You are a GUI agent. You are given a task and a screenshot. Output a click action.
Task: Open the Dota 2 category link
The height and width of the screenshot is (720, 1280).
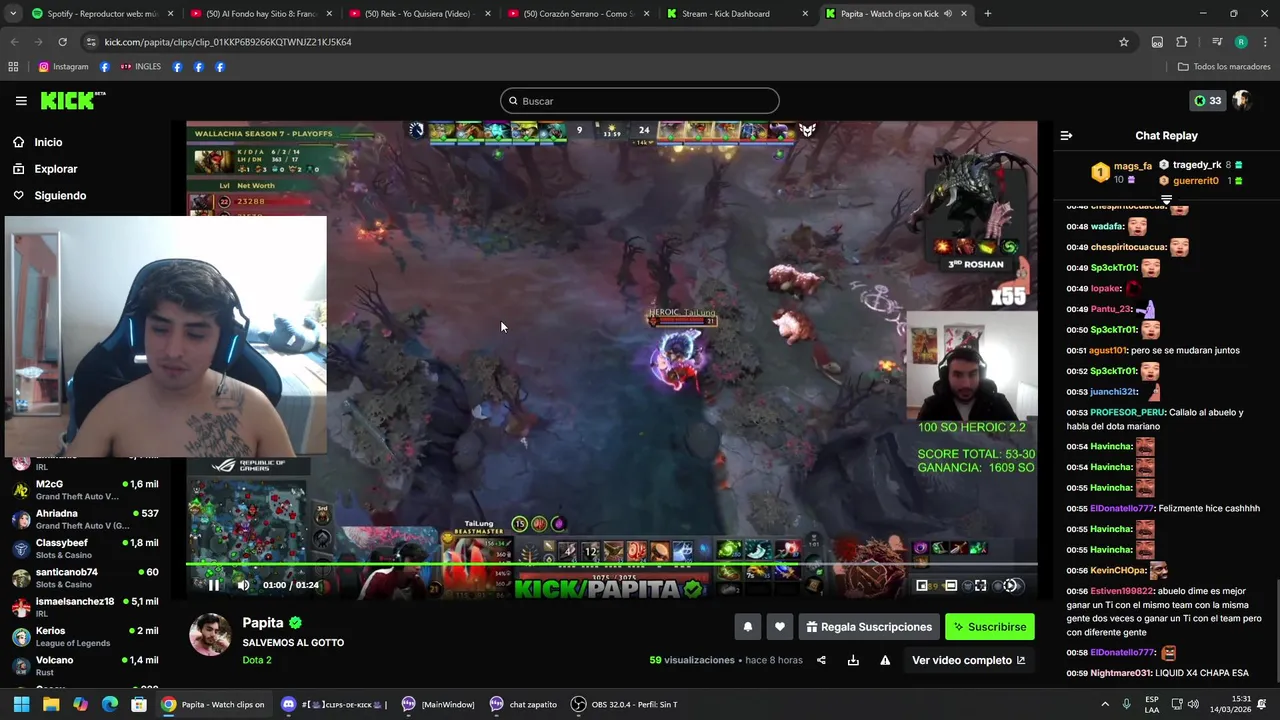[x=257, y=660]
